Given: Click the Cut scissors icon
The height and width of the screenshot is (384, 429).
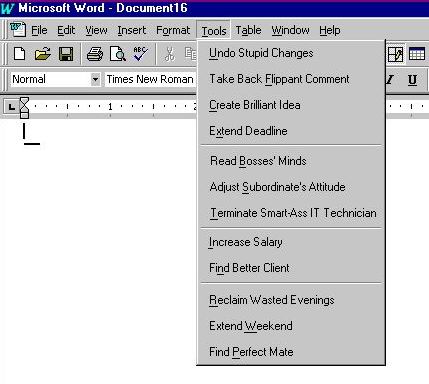Looking at the screenshot, I should (170, 54).
